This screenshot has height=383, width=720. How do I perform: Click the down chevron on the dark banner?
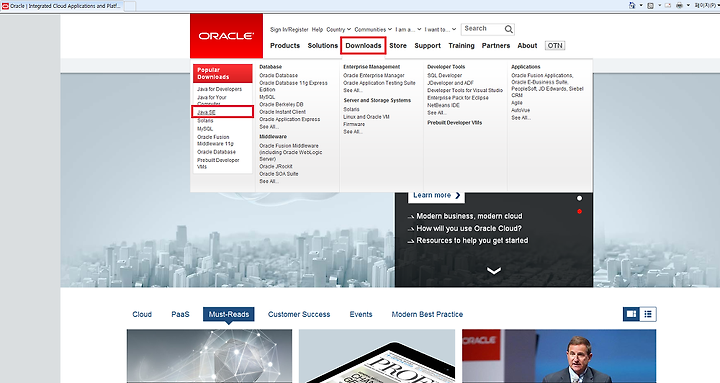[x=494, y=271]
